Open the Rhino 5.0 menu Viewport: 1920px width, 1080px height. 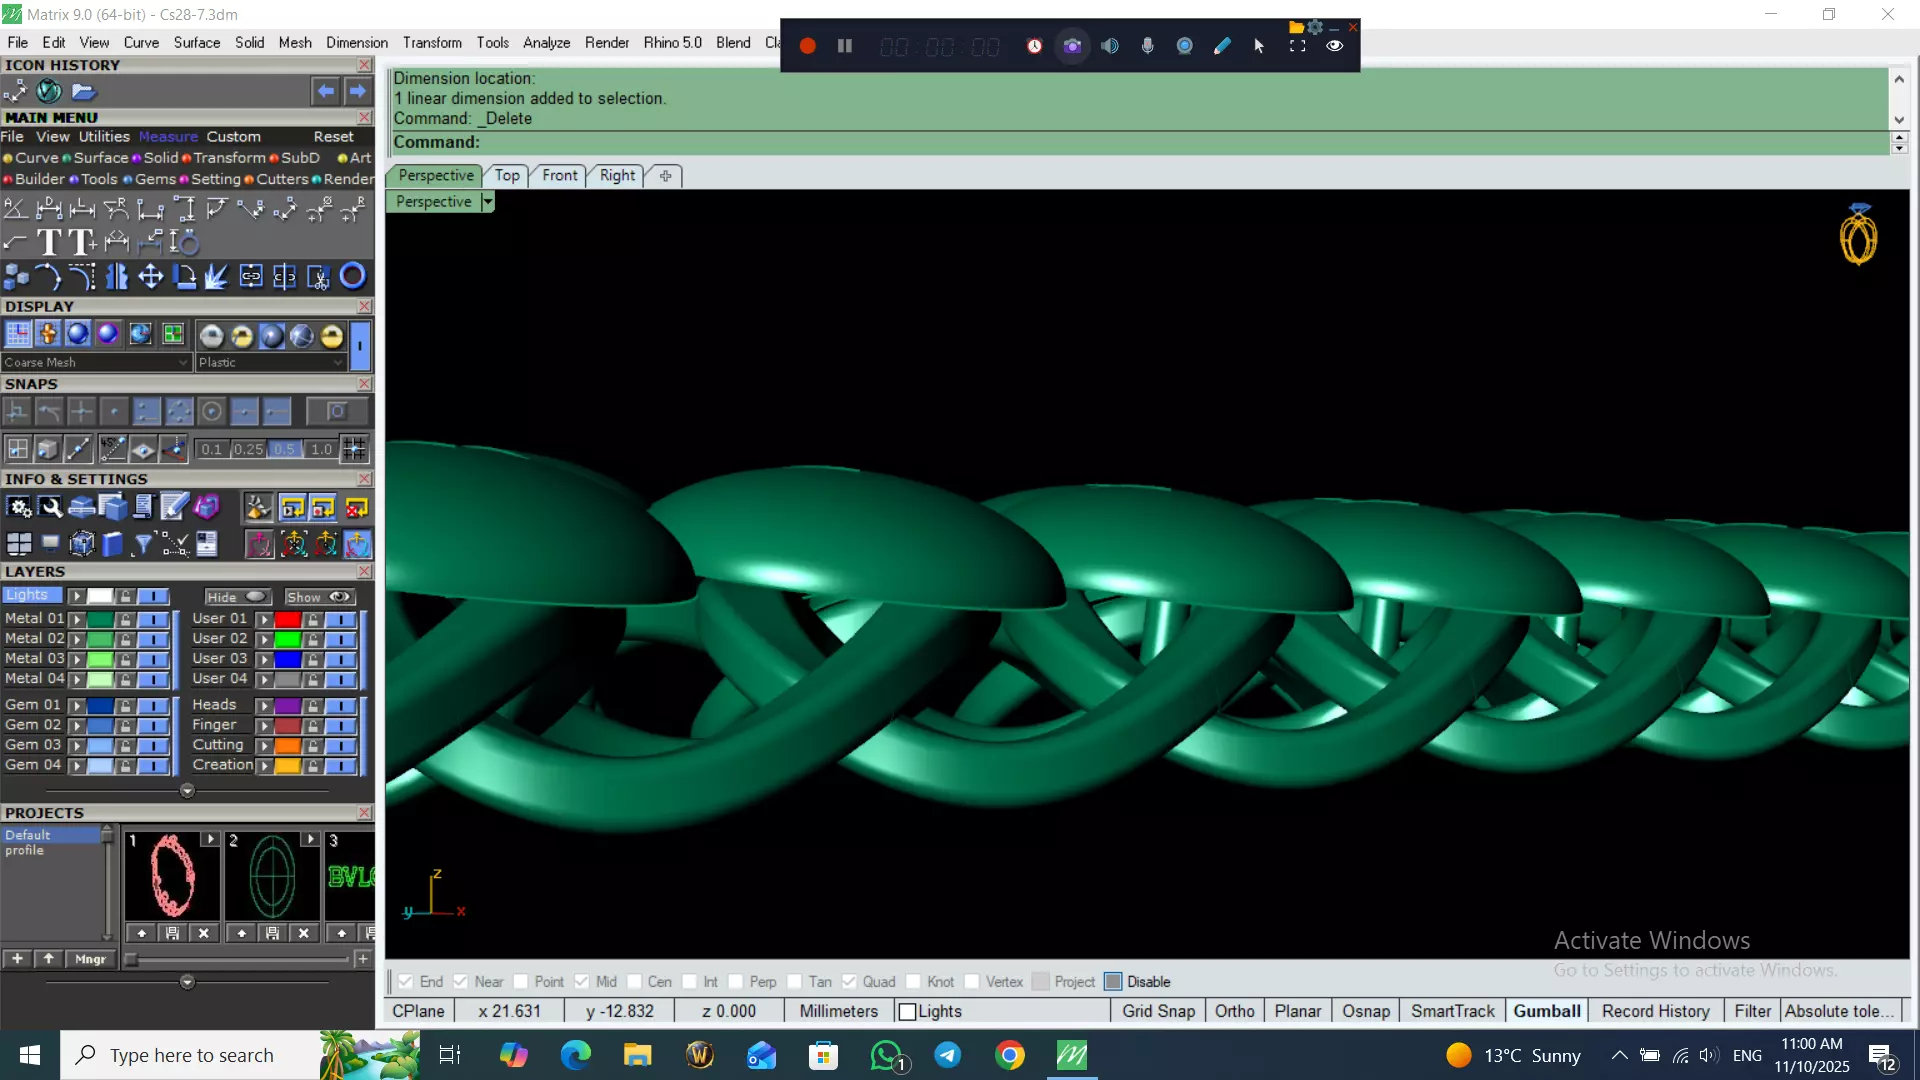coord(673,43)
